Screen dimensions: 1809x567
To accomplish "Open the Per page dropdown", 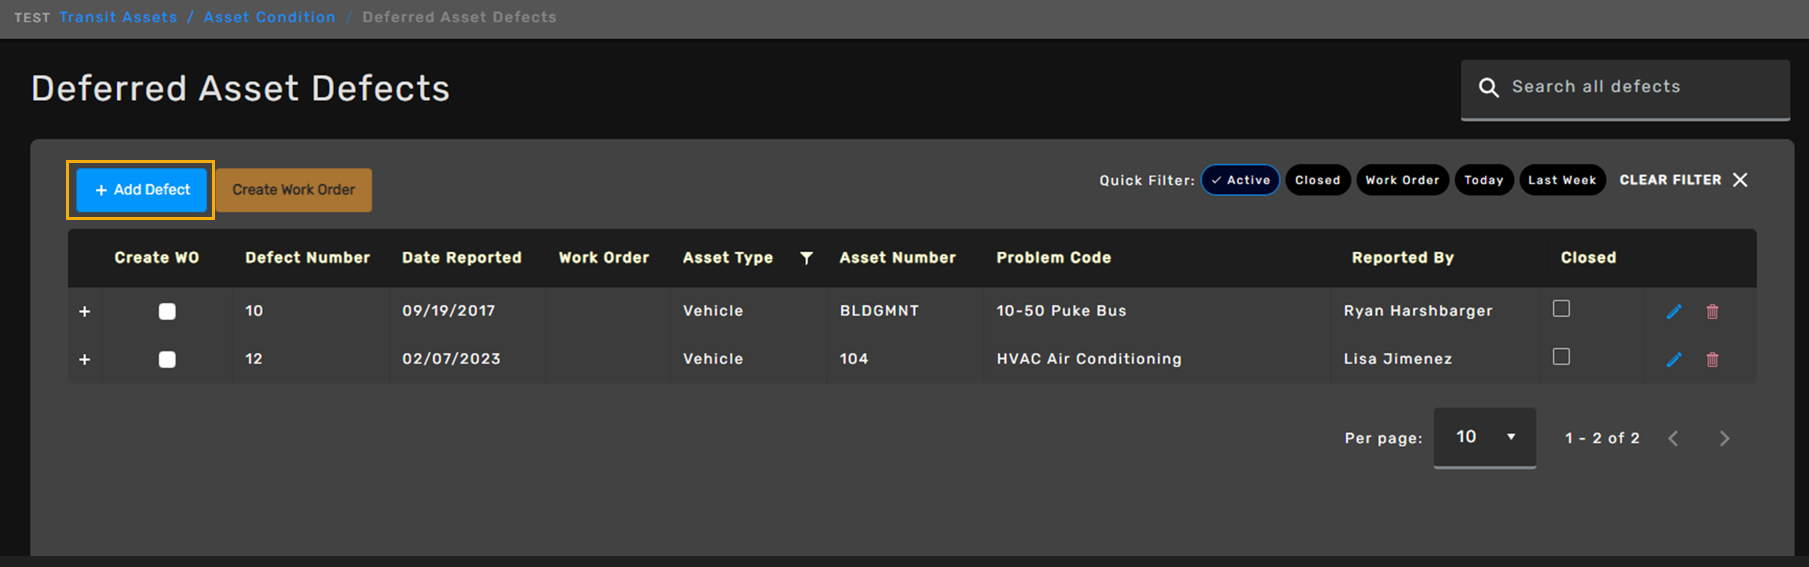I will [1484, 437].
